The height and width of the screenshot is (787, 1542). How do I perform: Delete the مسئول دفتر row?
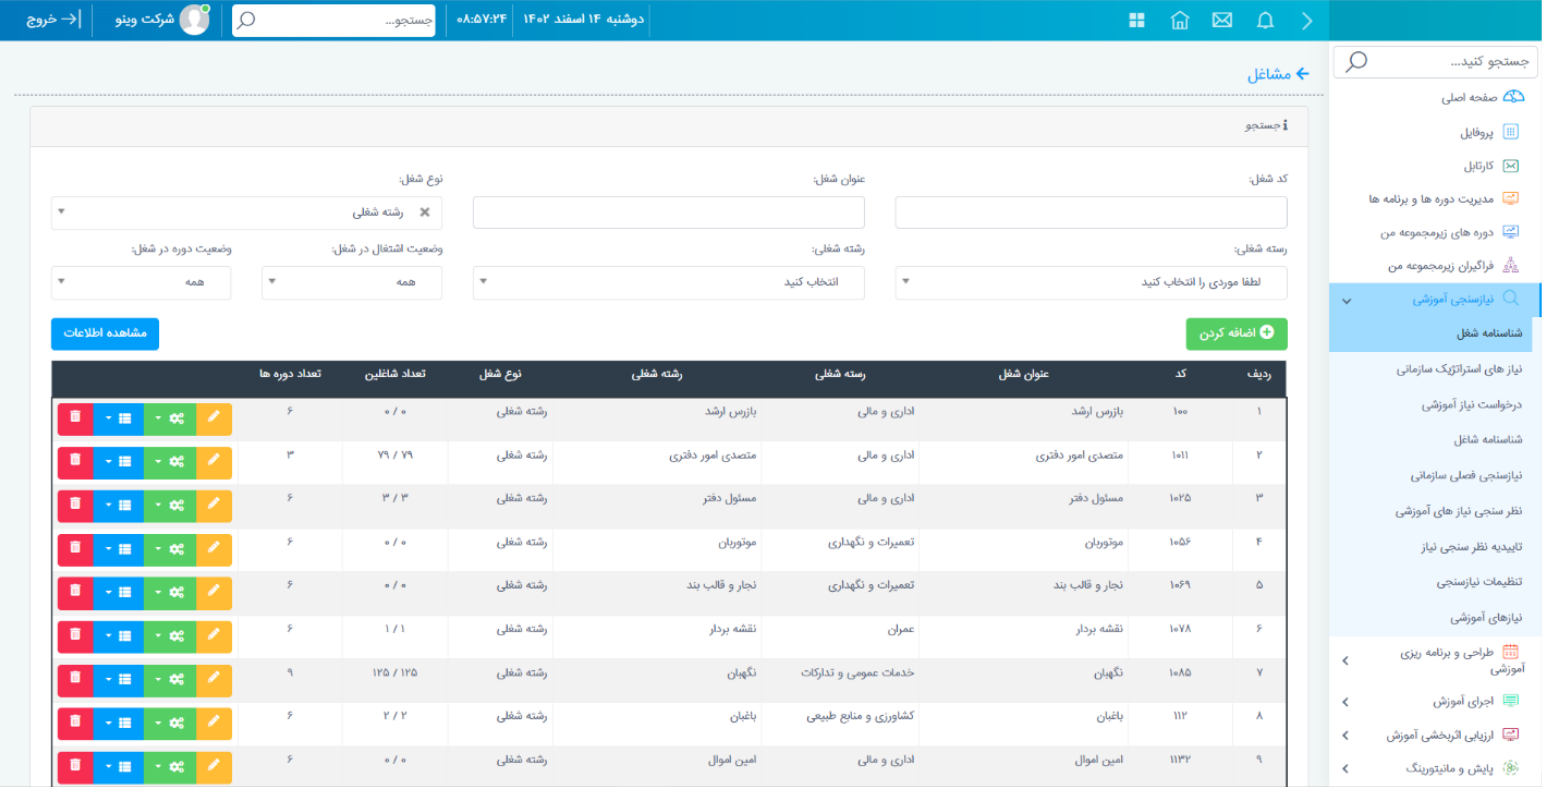[75, 506]
